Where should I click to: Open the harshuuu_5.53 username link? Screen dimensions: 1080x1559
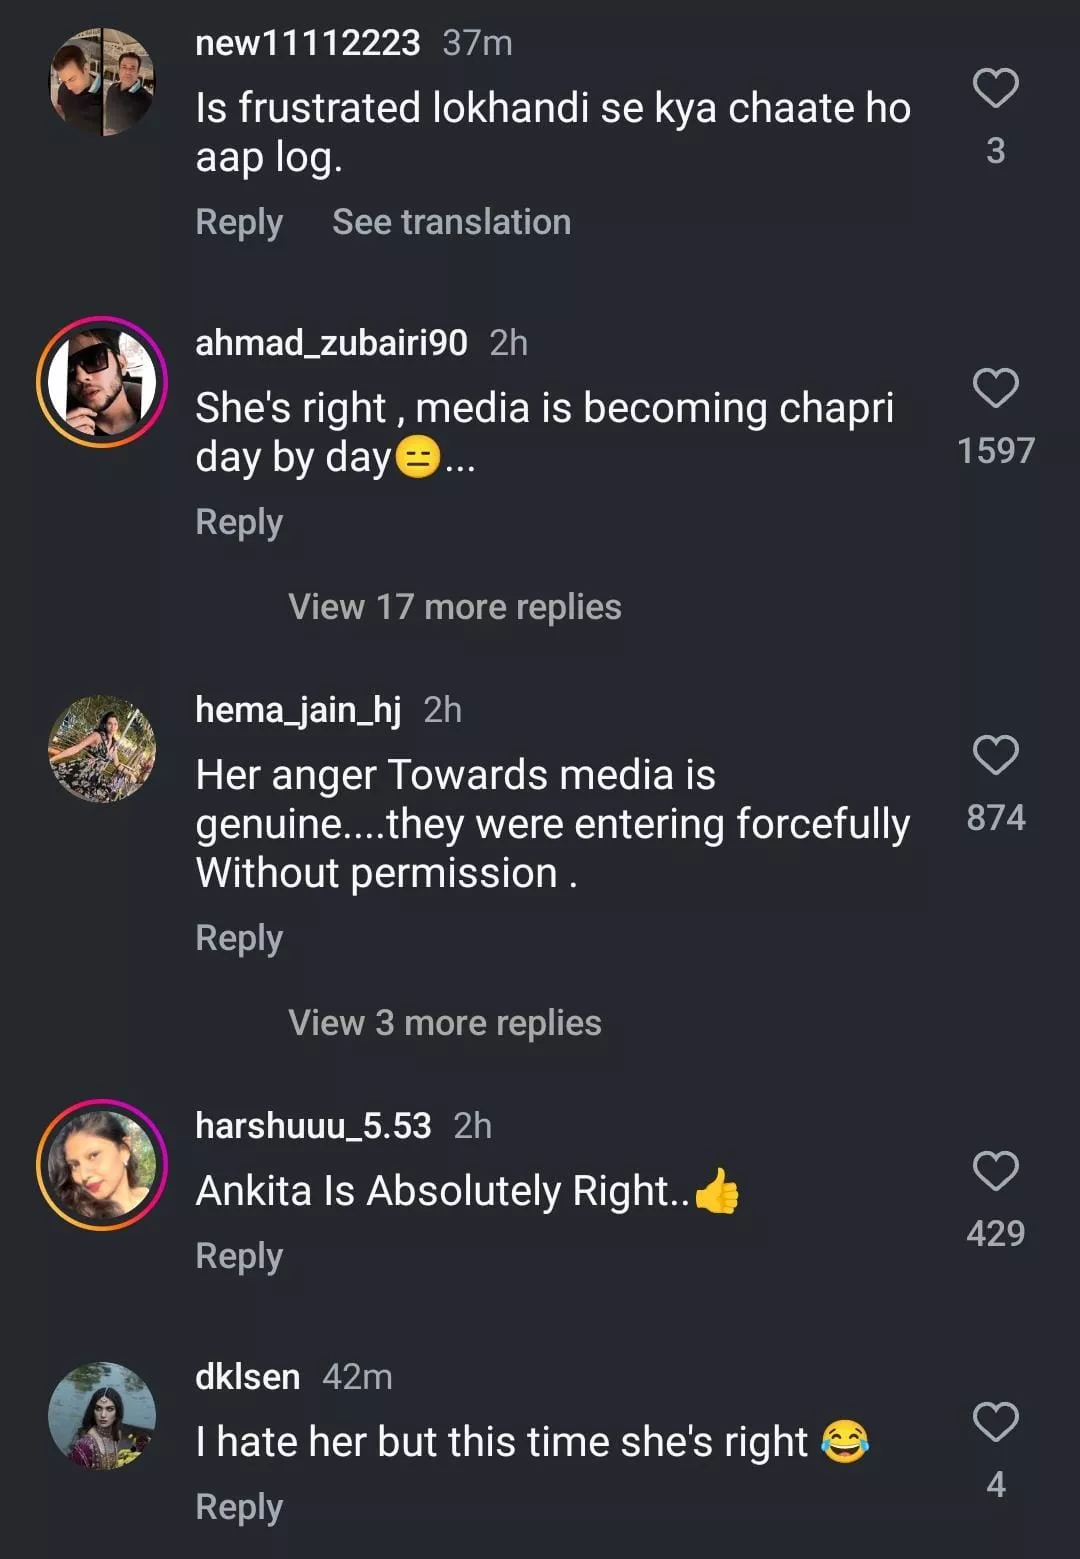313,1126
